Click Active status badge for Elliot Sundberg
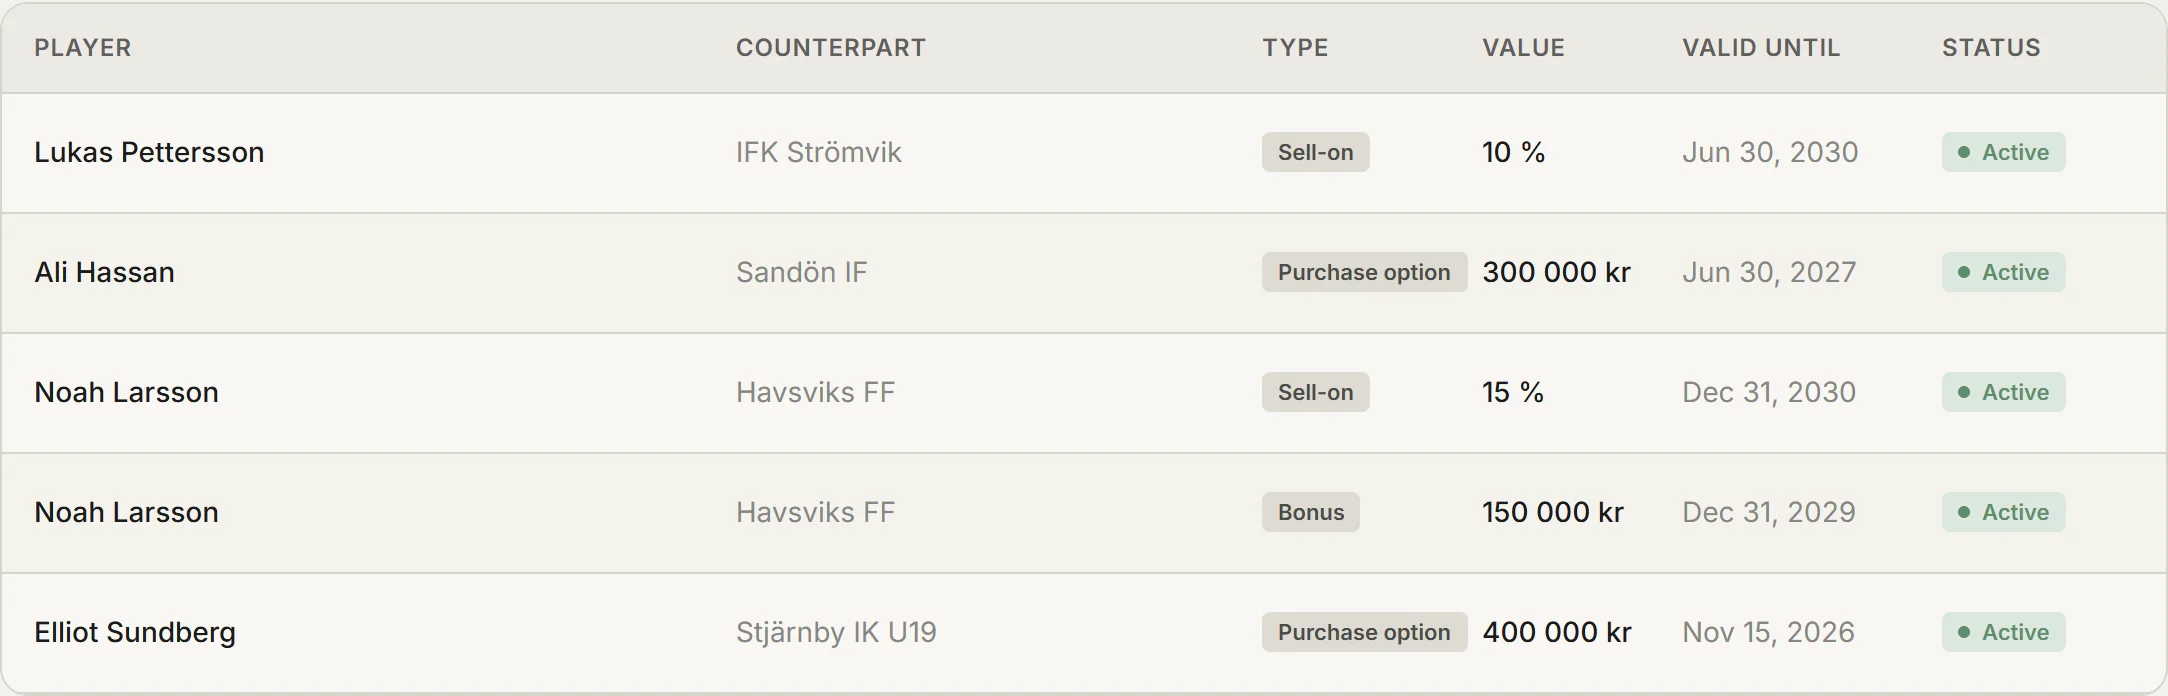The height and width of the screenshot is (696, 2168). (2003, 632)
